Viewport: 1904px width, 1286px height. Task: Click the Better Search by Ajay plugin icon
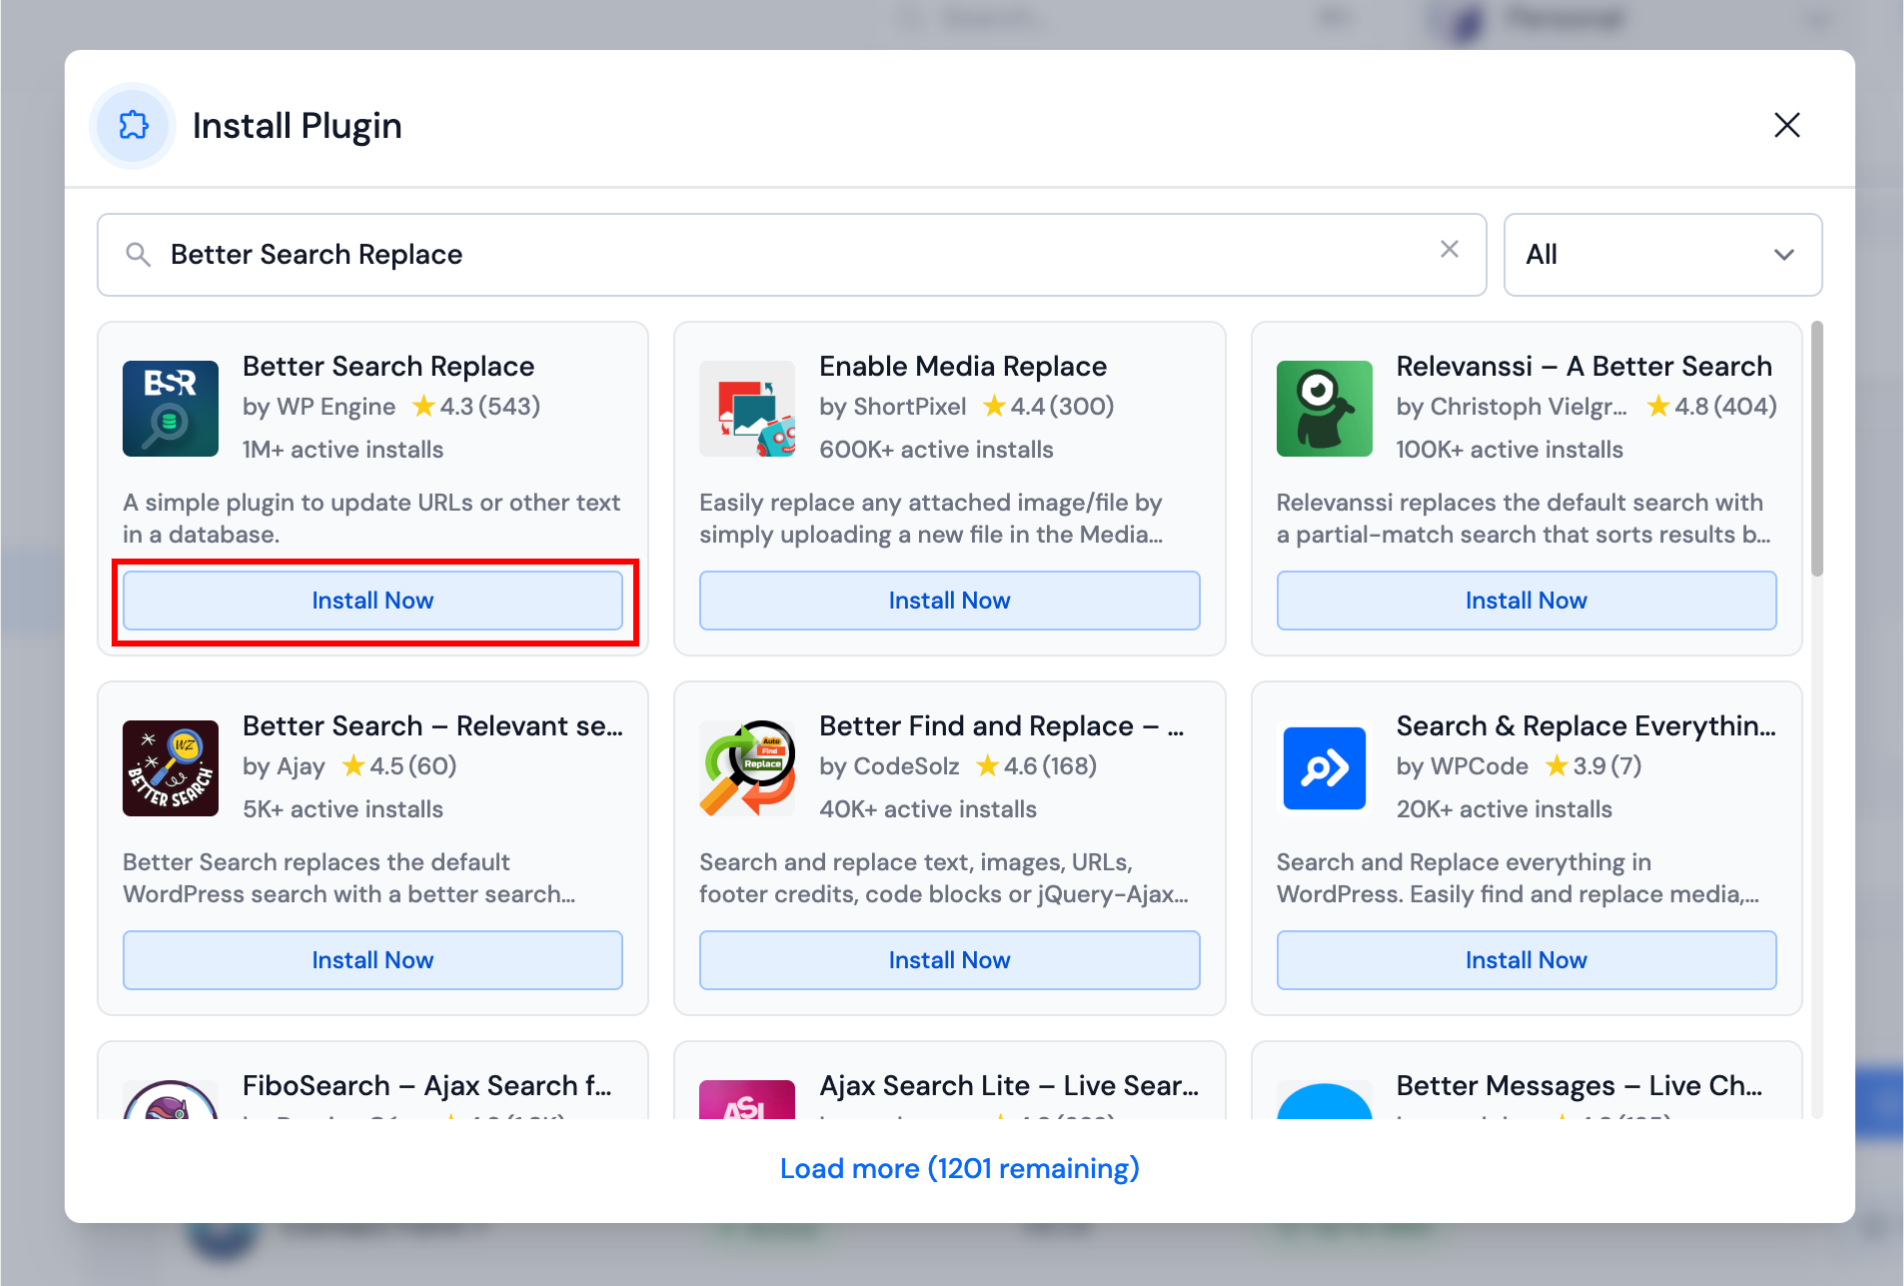click(170, 768)
